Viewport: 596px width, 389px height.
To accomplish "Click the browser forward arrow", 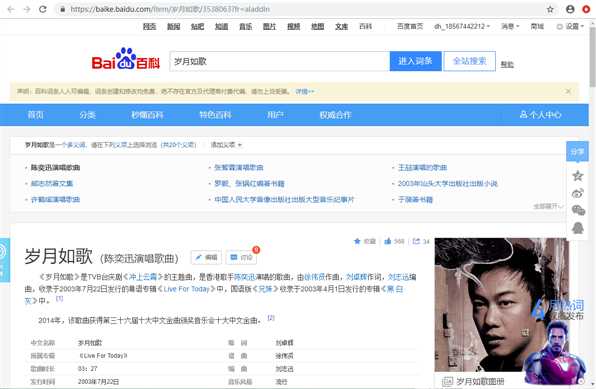I will tap(27, 9).
